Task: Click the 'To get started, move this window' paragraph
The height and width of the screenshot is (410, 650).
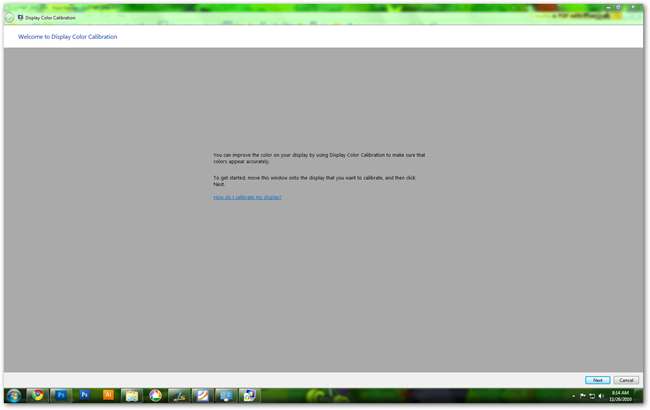Action: (x=314, y=181)
